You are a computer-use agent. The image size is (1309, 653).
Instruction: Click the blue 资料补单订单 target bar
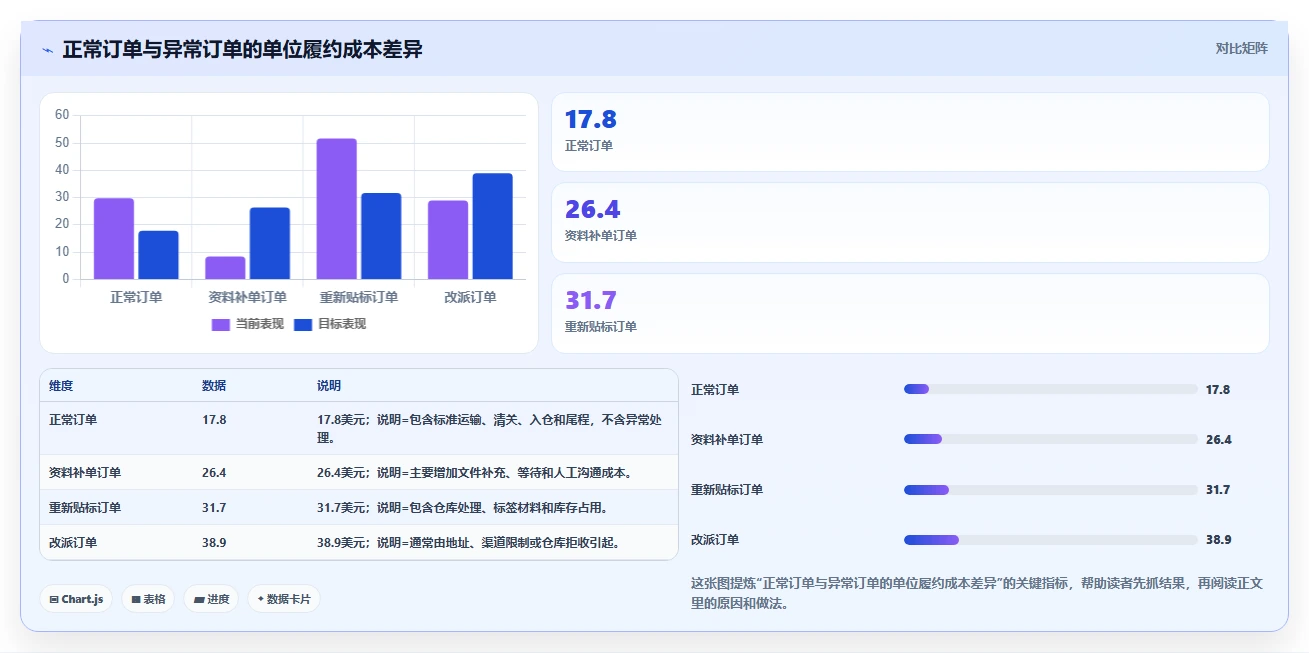point(270,243)
